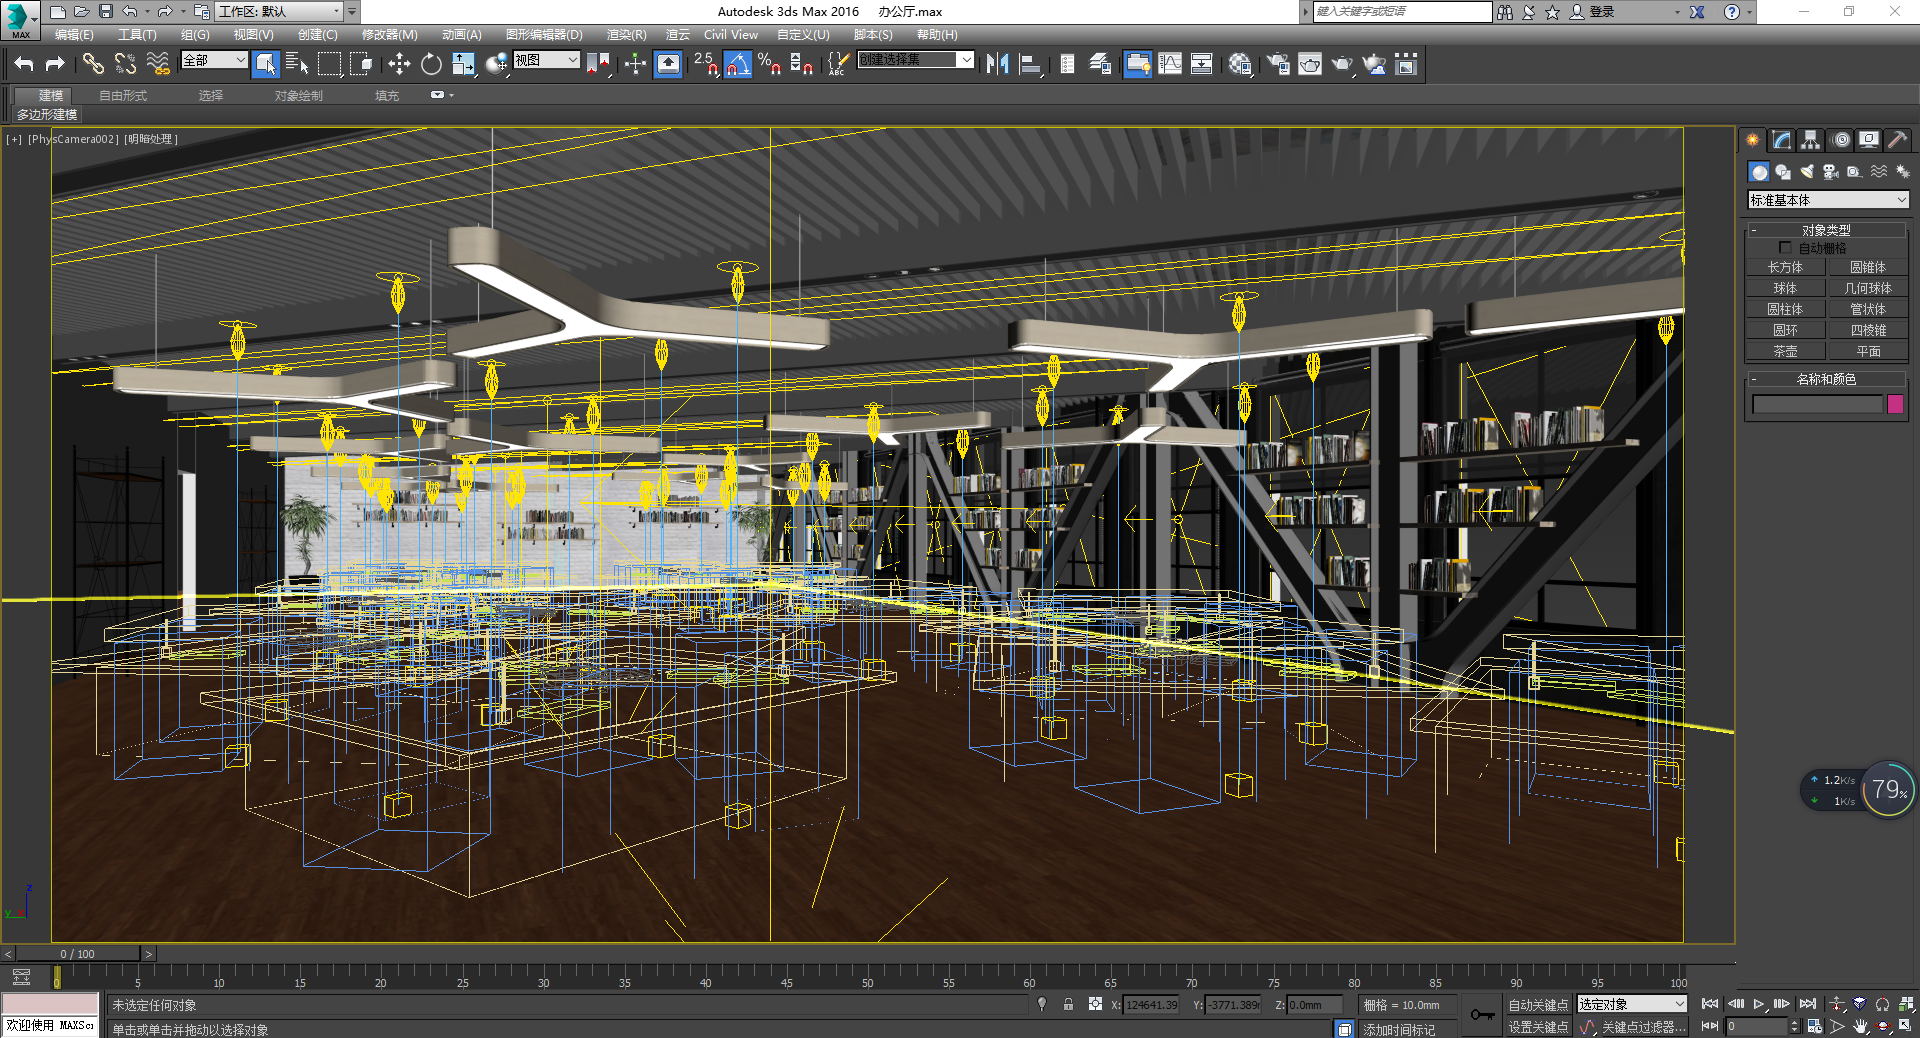Enable the 自动栅格 checkbox

pyautogui.click(x=1785, y=247)
